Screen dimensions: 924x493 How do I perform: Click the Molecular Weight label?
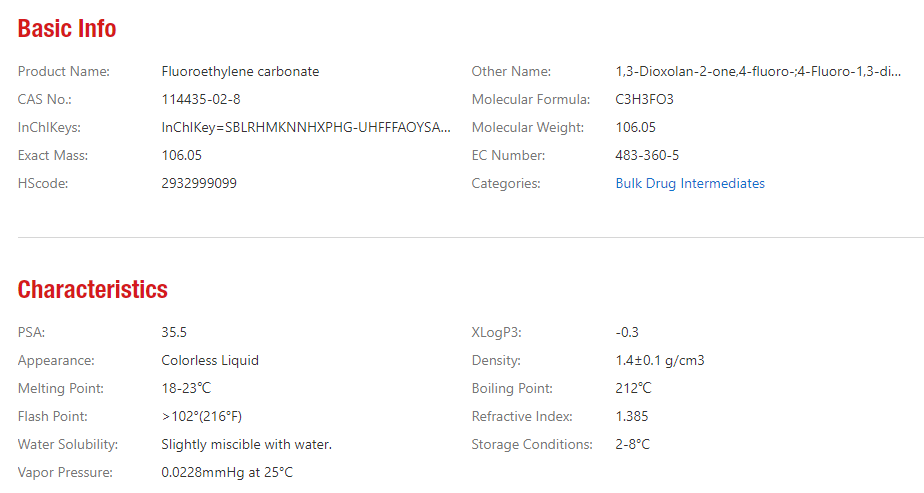[522, 127]
